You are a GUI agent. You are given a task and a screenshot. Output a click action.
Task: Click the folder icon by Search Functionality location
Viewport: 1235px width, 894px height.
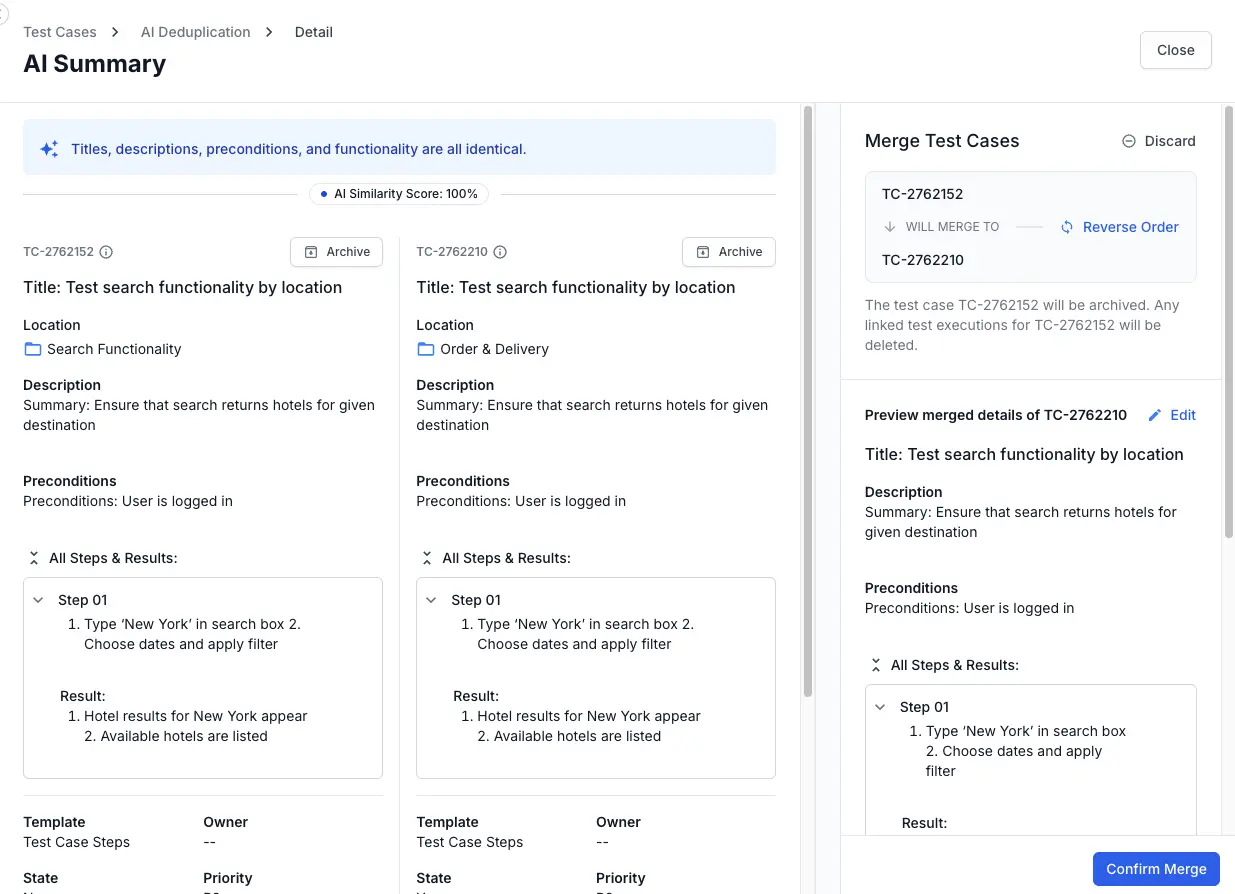(31, 349)
